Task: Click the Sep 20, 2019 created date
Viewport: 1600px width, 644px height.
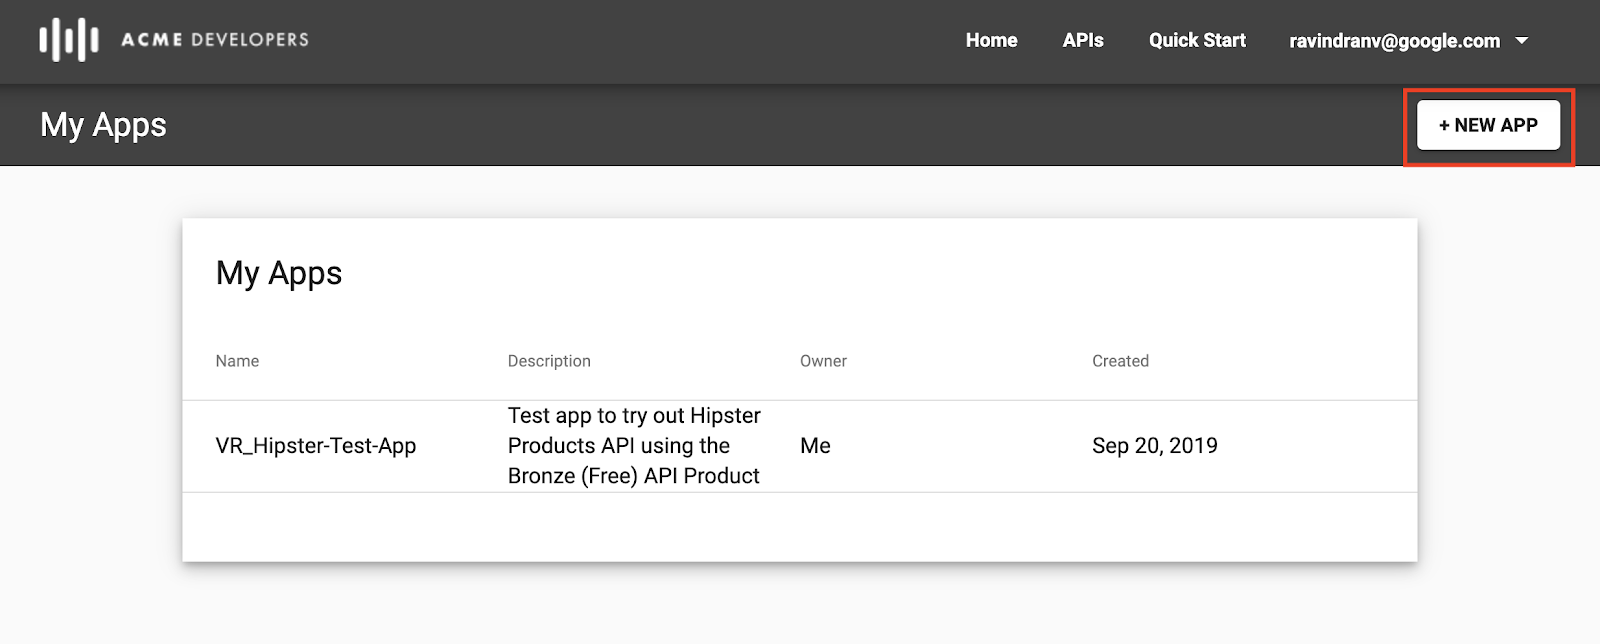Action: point(1155,446)
